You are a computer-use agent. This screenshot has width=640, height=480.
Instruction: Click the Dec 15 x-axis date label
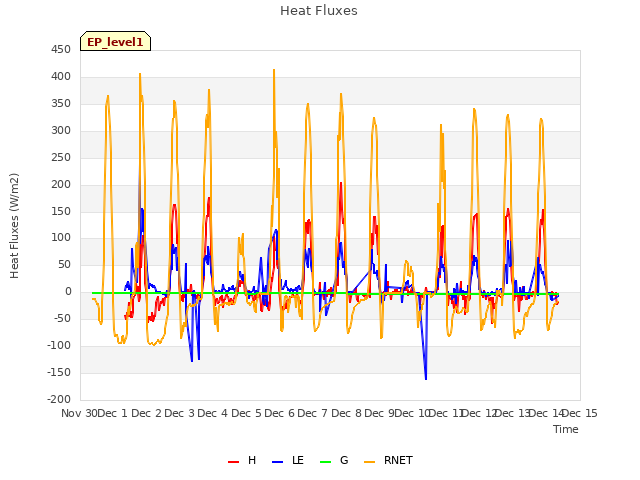pyautogui.click(x=580, y=413)
